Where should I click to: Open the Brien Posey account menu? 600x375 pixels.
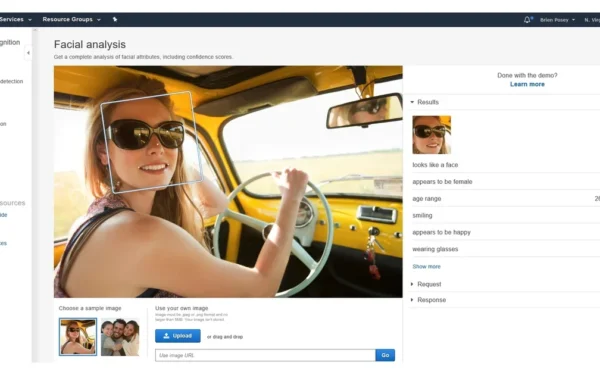coord(557,20)
